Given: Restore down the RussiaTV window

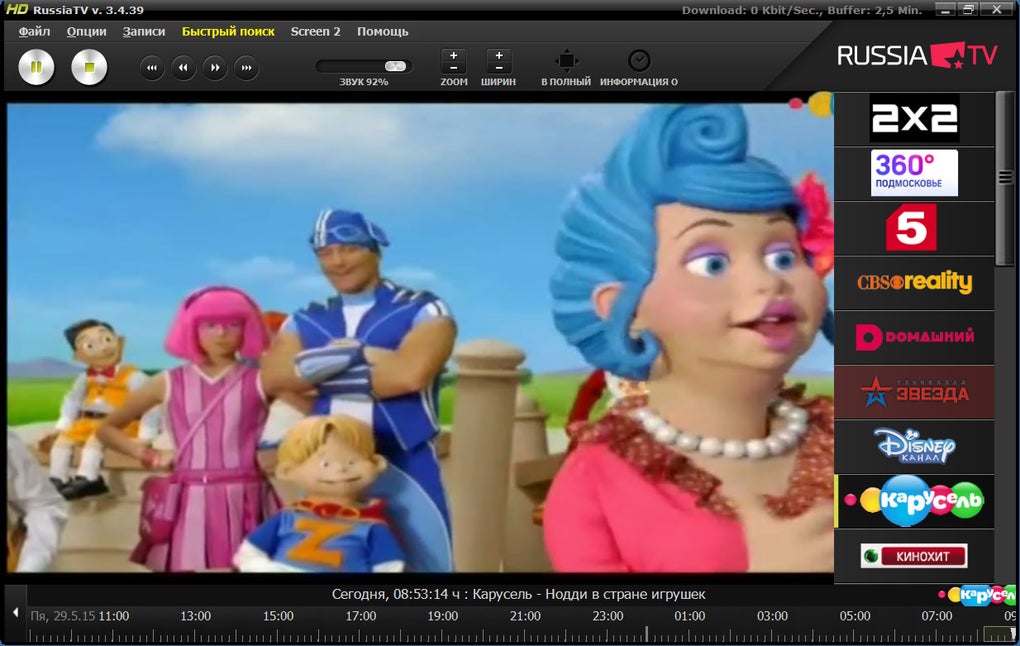Looking at the screenshot, I should (x=969, y=10).
